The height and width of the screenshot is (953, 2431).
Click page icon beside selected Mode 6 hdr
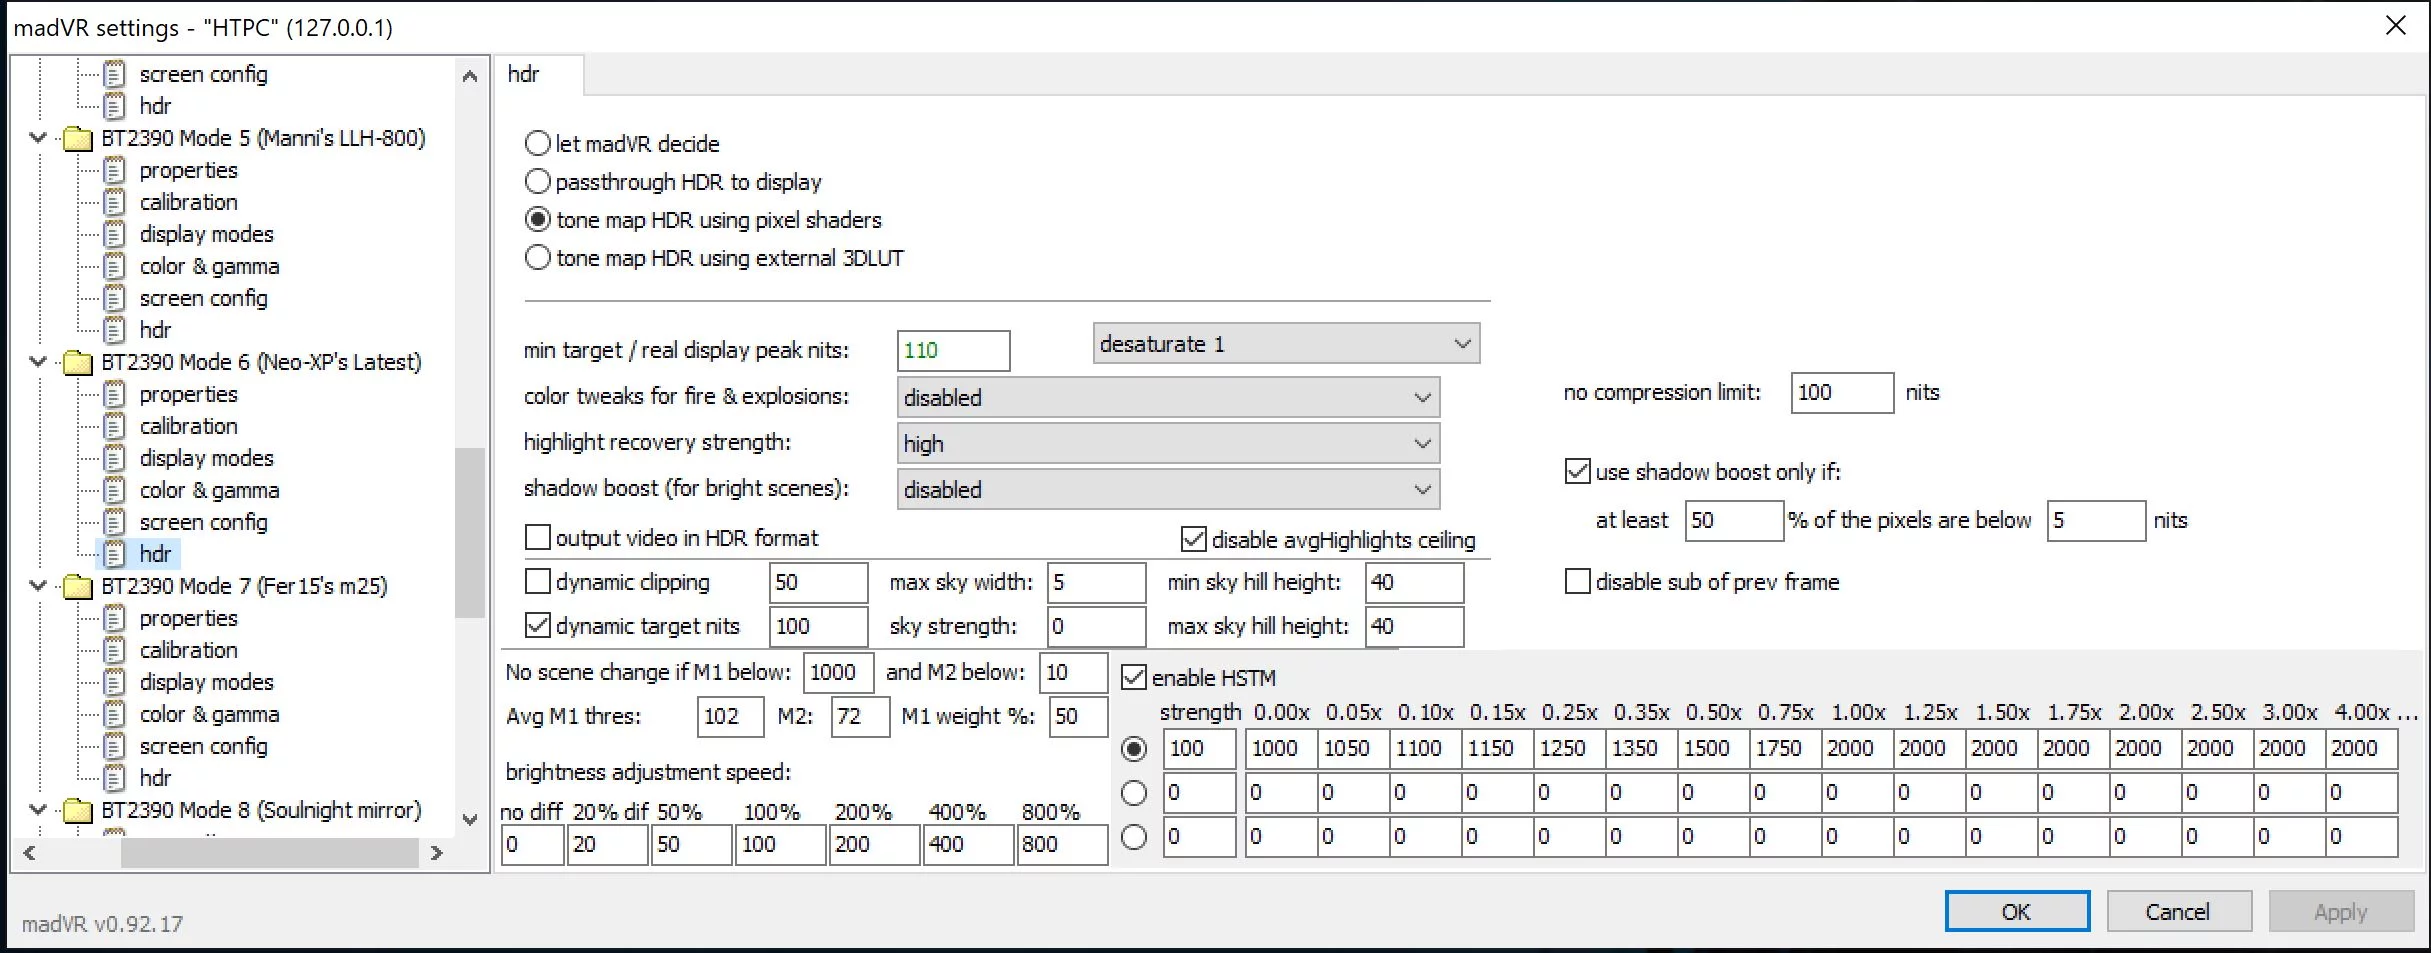click(x=115, y=554)
